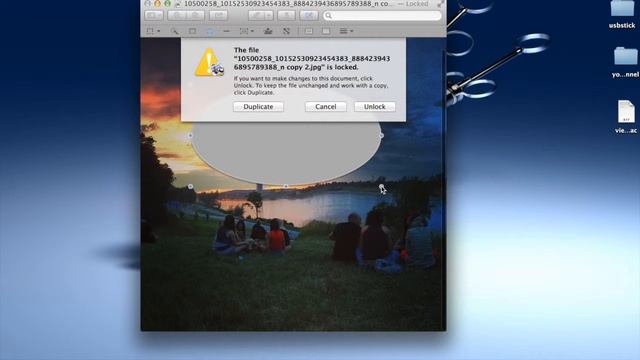Open the Adjust Color tool

point(268,31)
